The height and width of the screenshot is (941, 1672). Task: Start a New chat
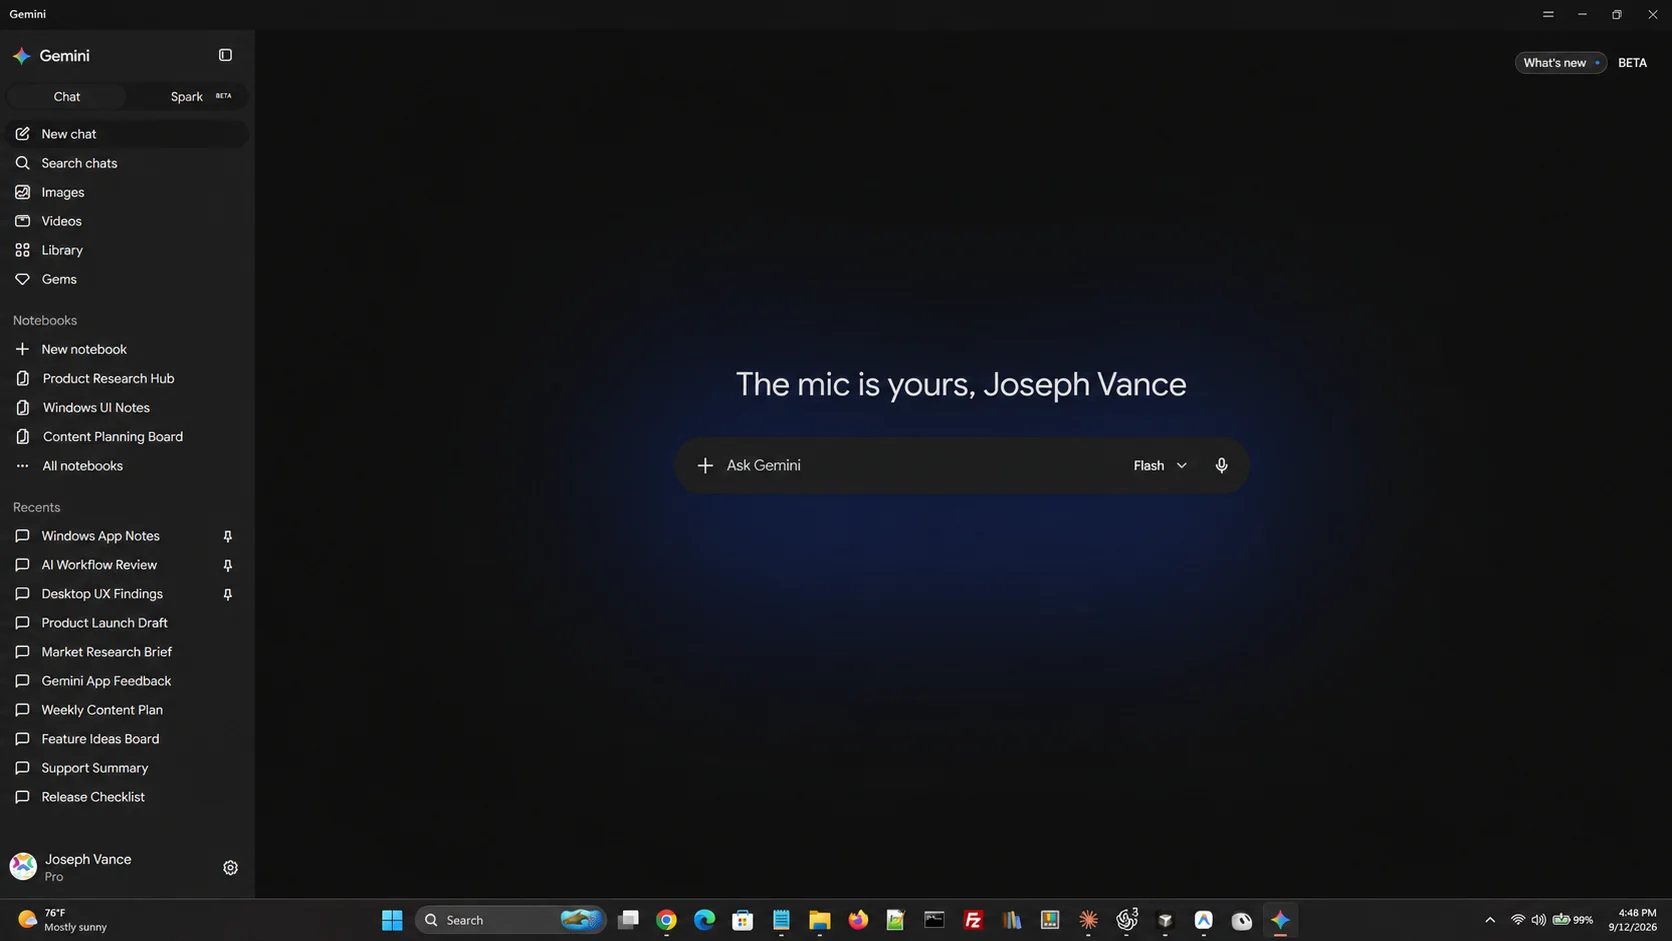click(126, 134)
